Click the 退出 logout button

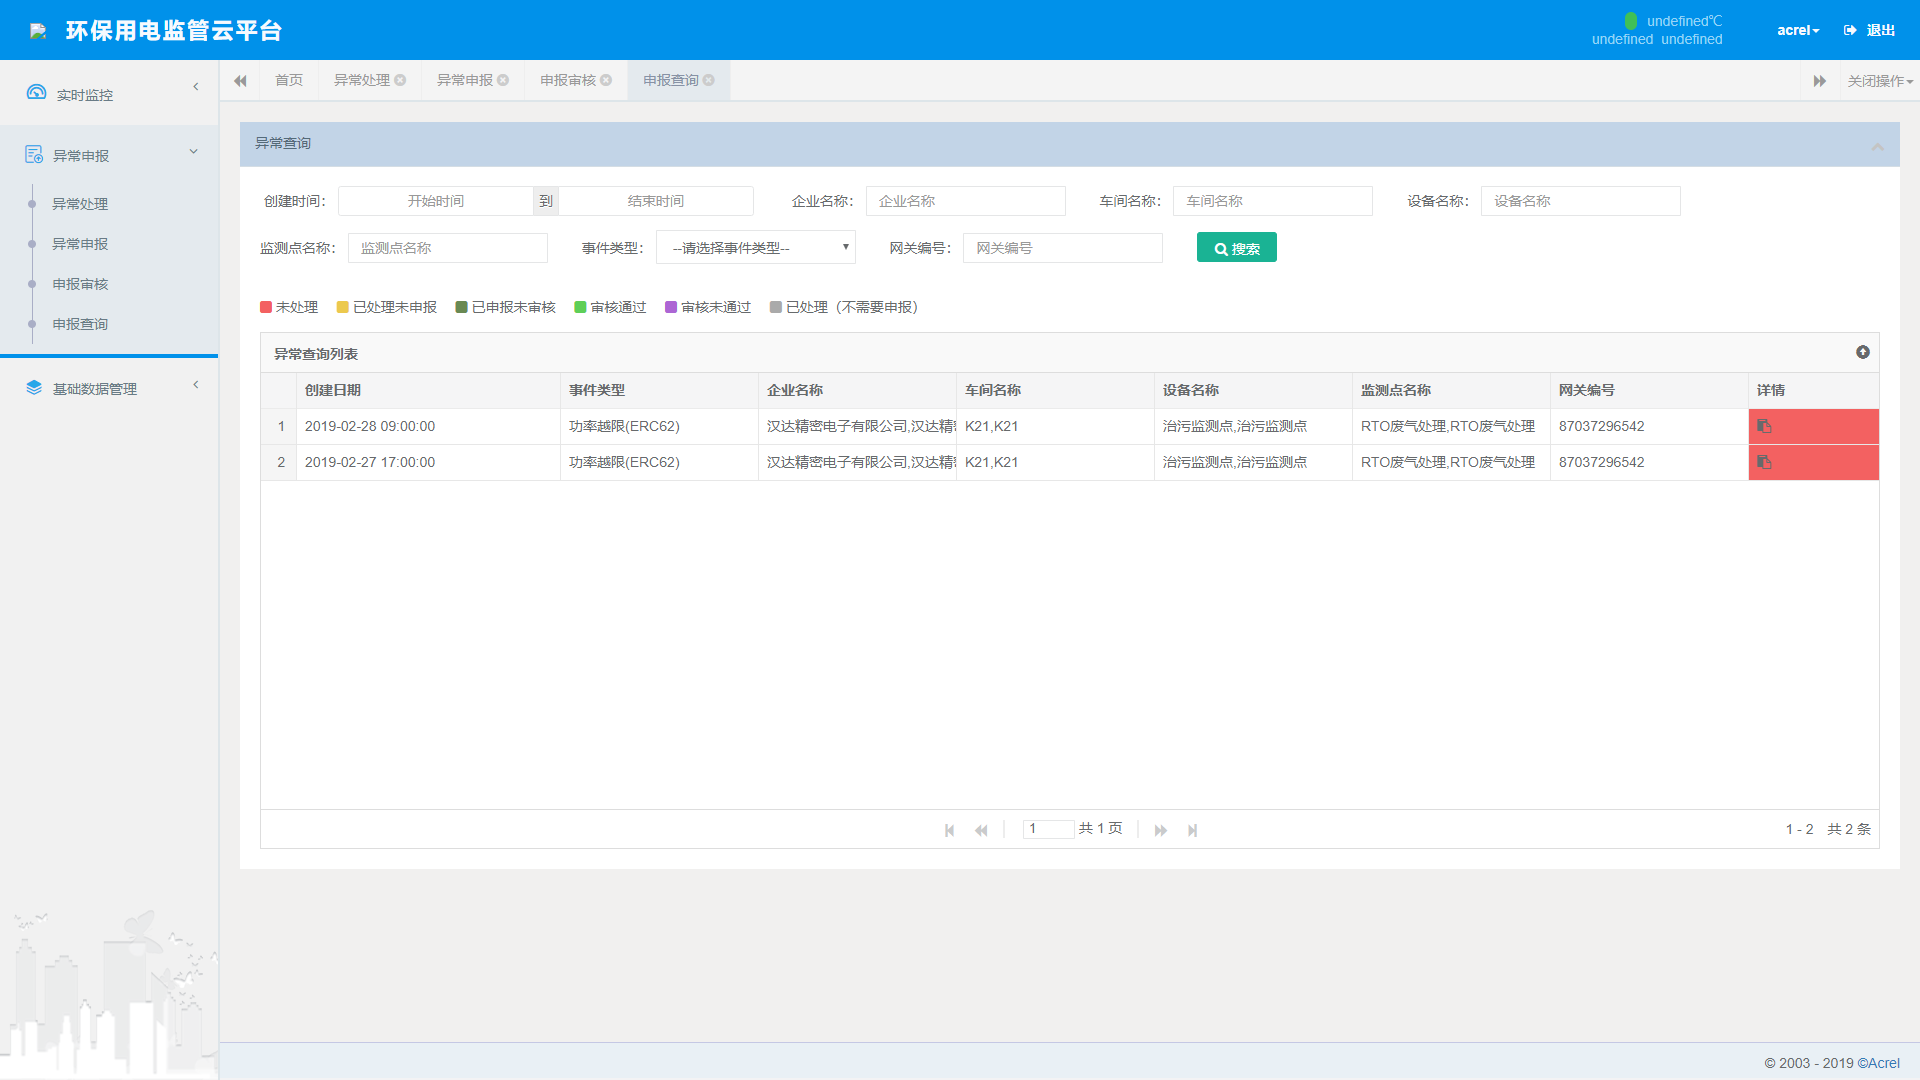click(1870, 30)
